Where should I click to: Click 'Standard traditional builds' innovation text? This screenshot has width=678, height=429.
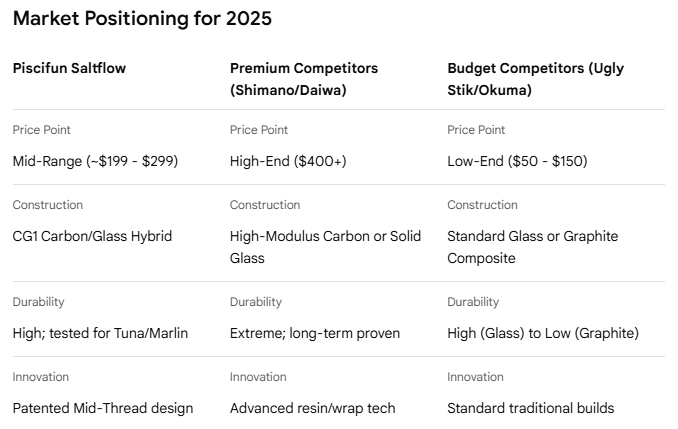[530, 408]
